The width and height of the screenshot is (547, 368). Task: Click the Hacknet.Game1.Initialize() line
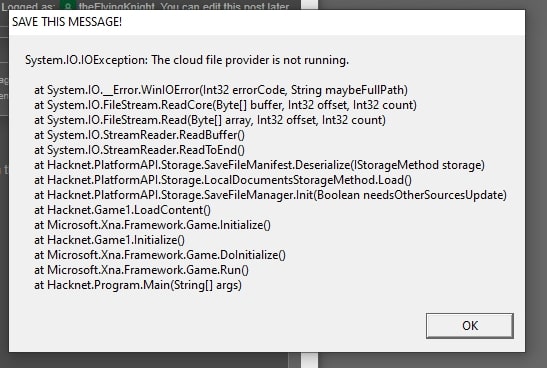coord(109,240)
